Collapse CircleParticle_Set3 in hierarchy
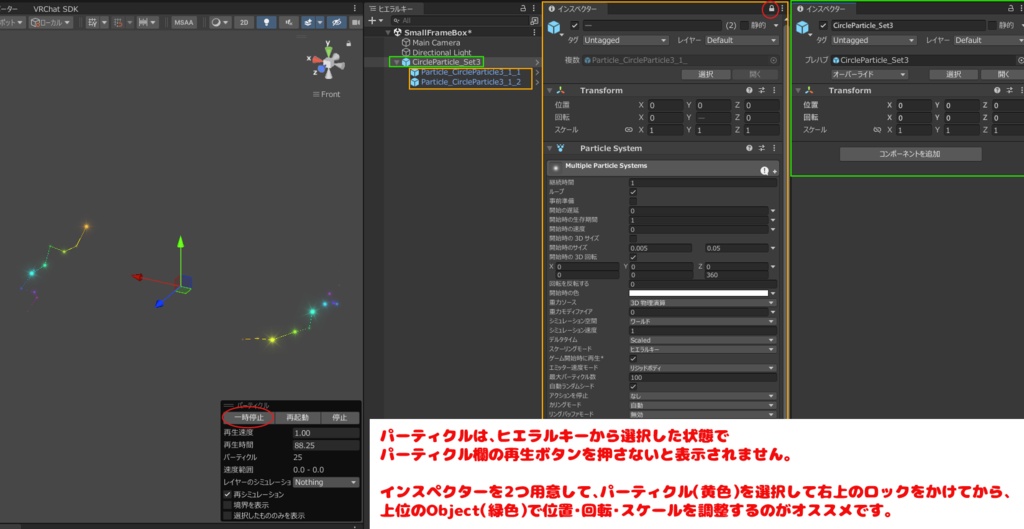This screenshot has height=529, width=1024. click(396, 62)
